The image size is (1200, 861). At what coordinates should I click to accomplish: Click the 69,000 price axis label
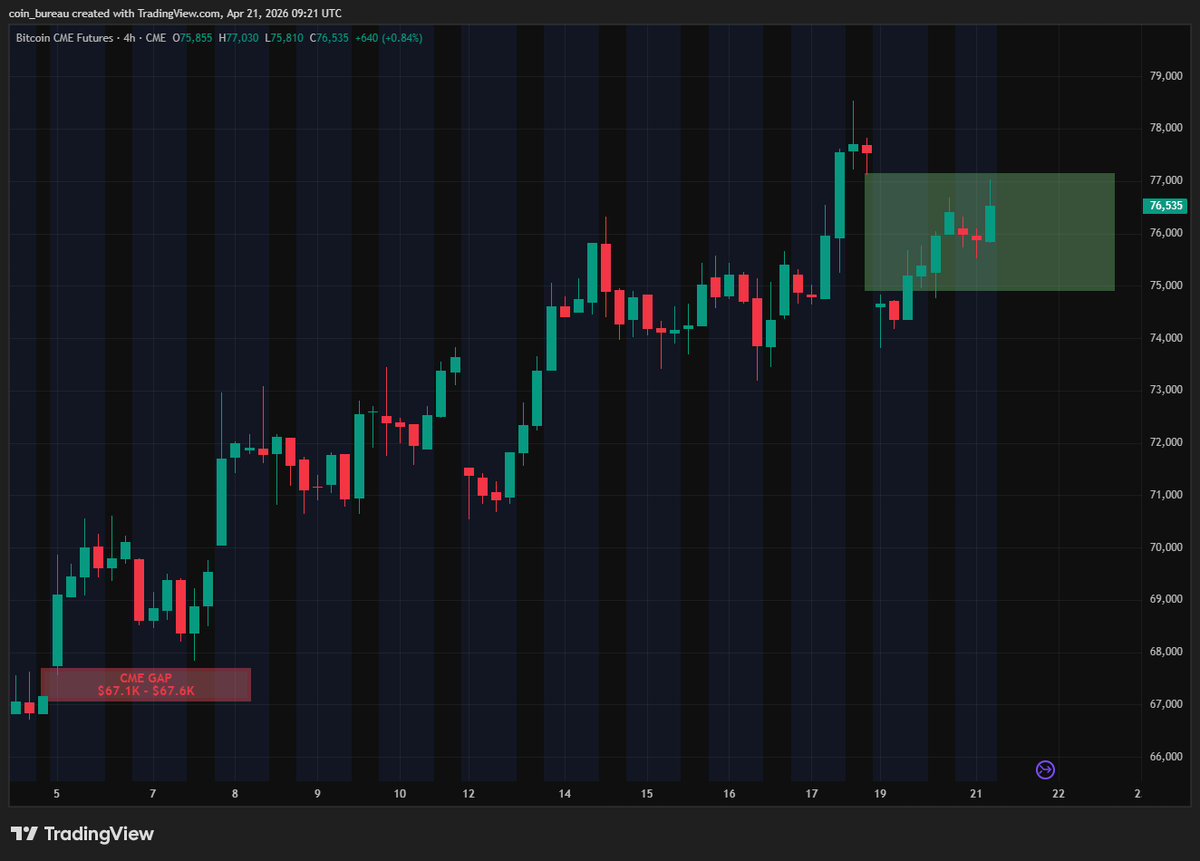[x=1167, y=599]
